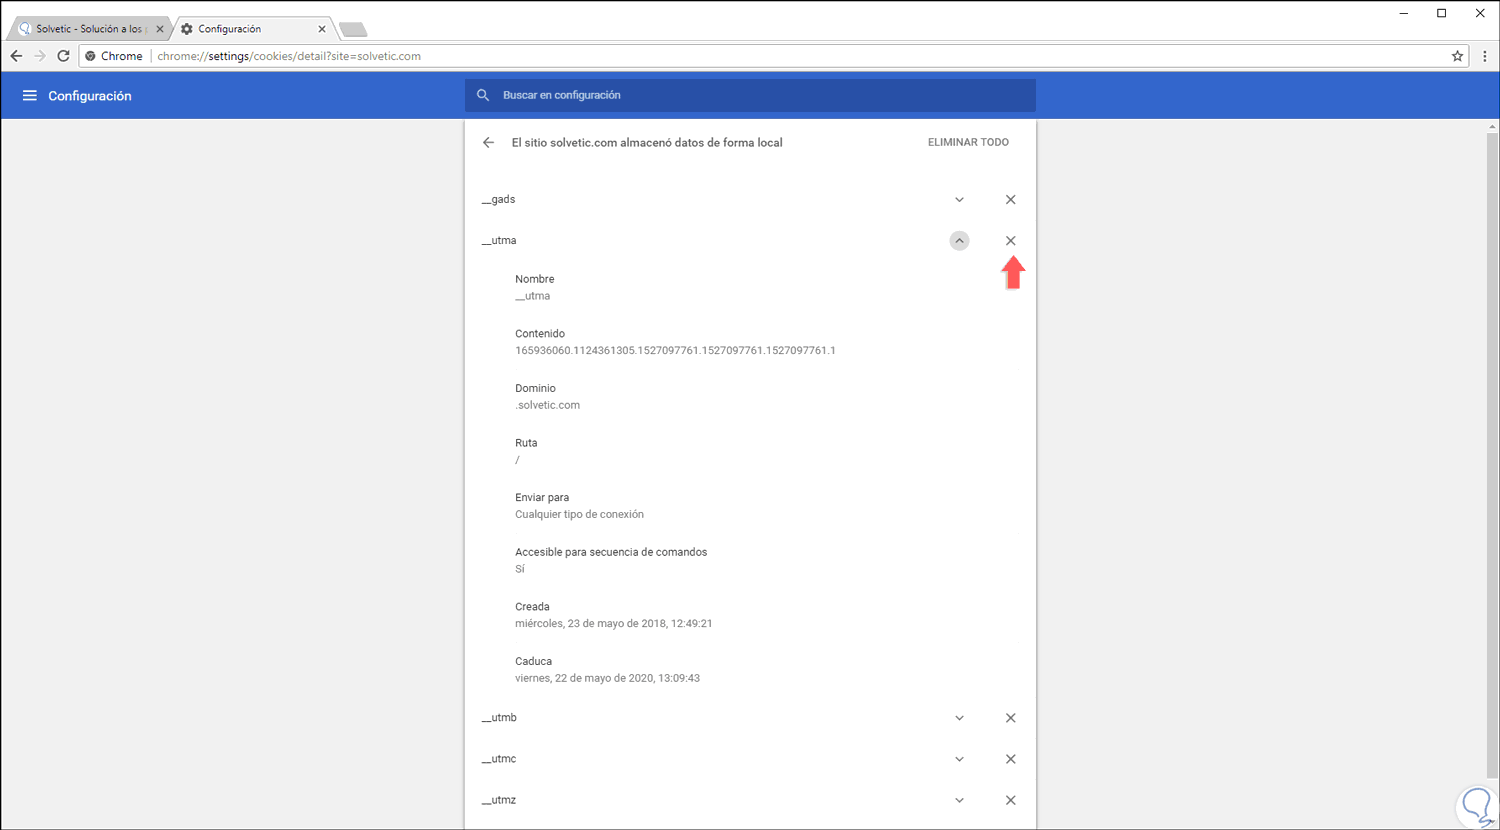
Task: Delete the __utmb cookie
Action: click(1011, 718)
